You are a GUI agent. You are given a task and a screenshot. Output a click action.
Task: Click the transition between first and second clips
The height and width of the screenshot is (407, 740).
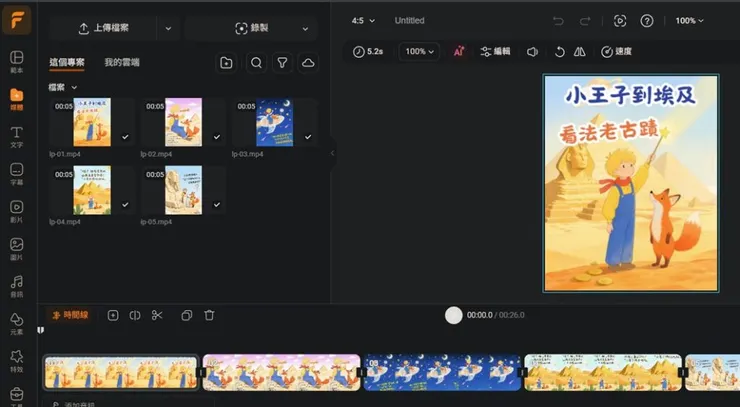click(201, 373)
